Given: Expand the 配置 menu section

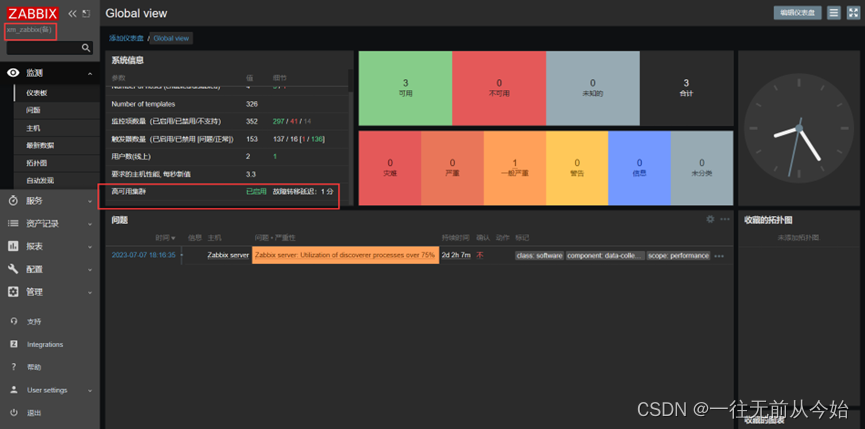Looking at the screenshot, I should (x=90, y=270).
